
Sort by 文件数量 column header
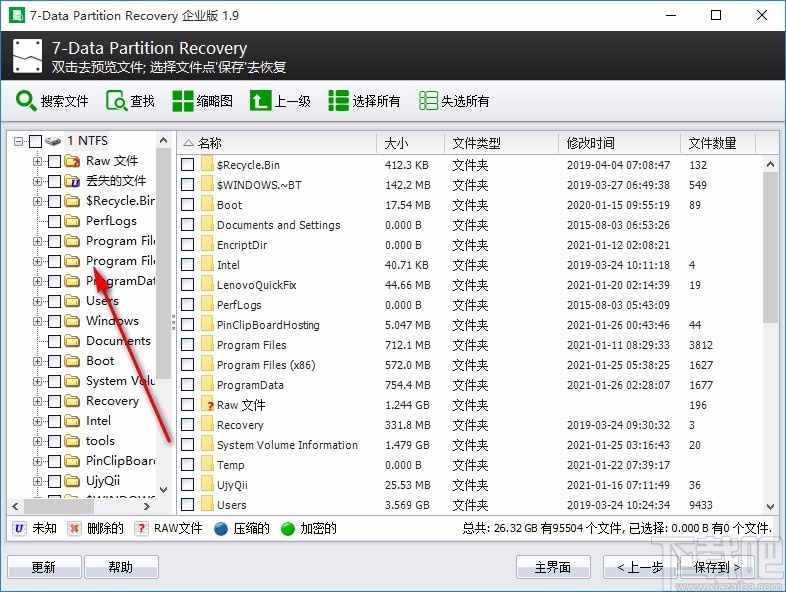(x=718, y=143)
